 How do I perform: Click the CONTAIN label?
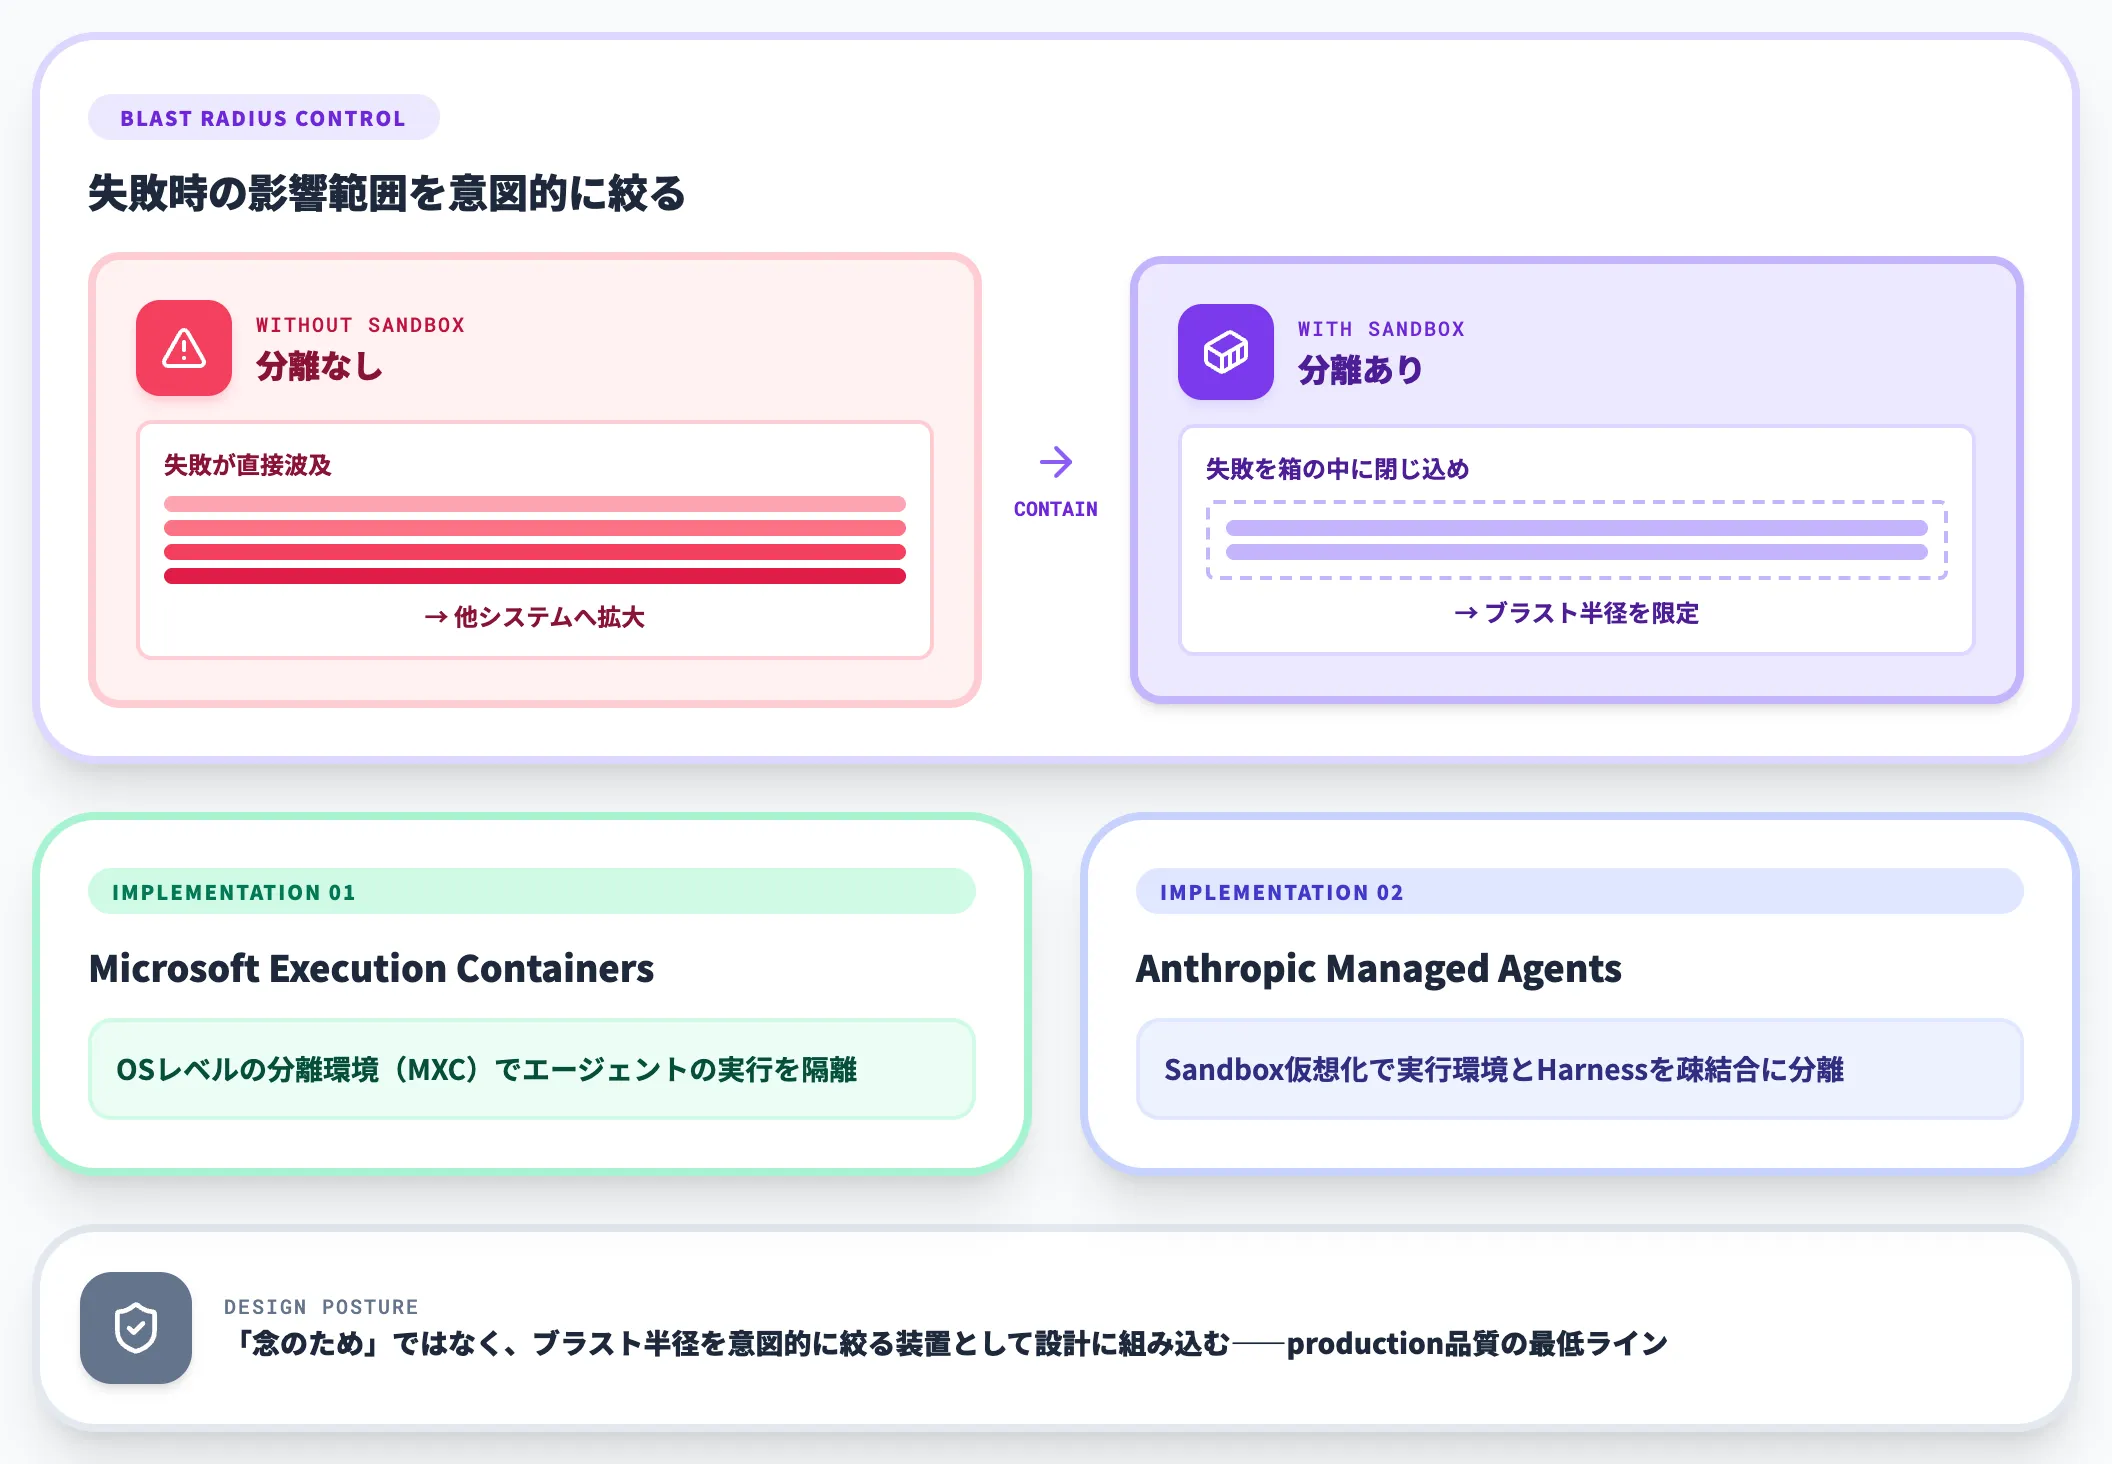1056,509
